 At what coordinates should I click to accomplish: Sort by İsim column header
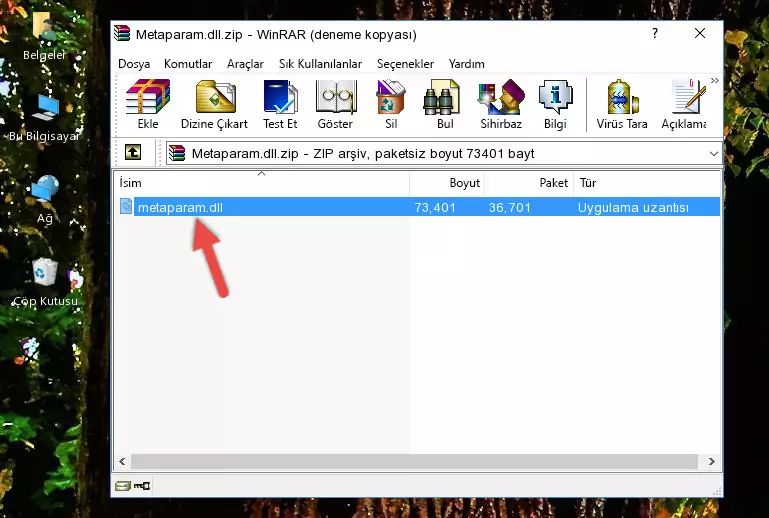click(x=262, y=182)
